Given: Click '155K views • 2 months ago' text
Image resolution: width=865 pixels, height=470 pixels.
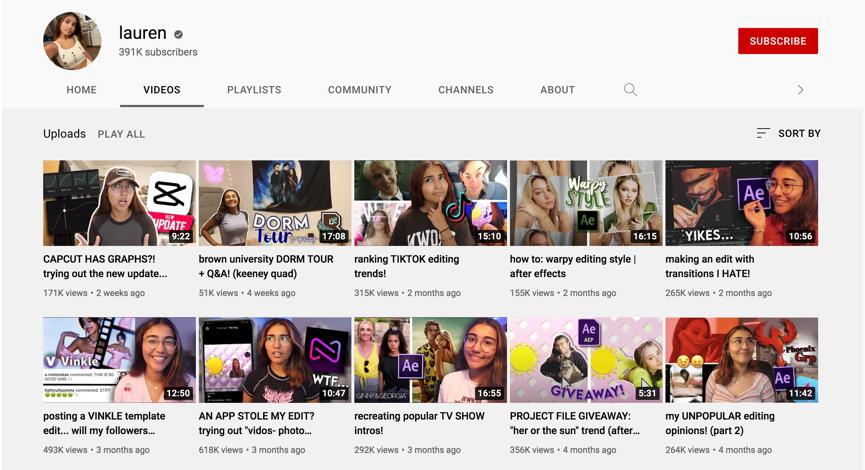Looking at the screenshot, I should [x=563, y=293].
